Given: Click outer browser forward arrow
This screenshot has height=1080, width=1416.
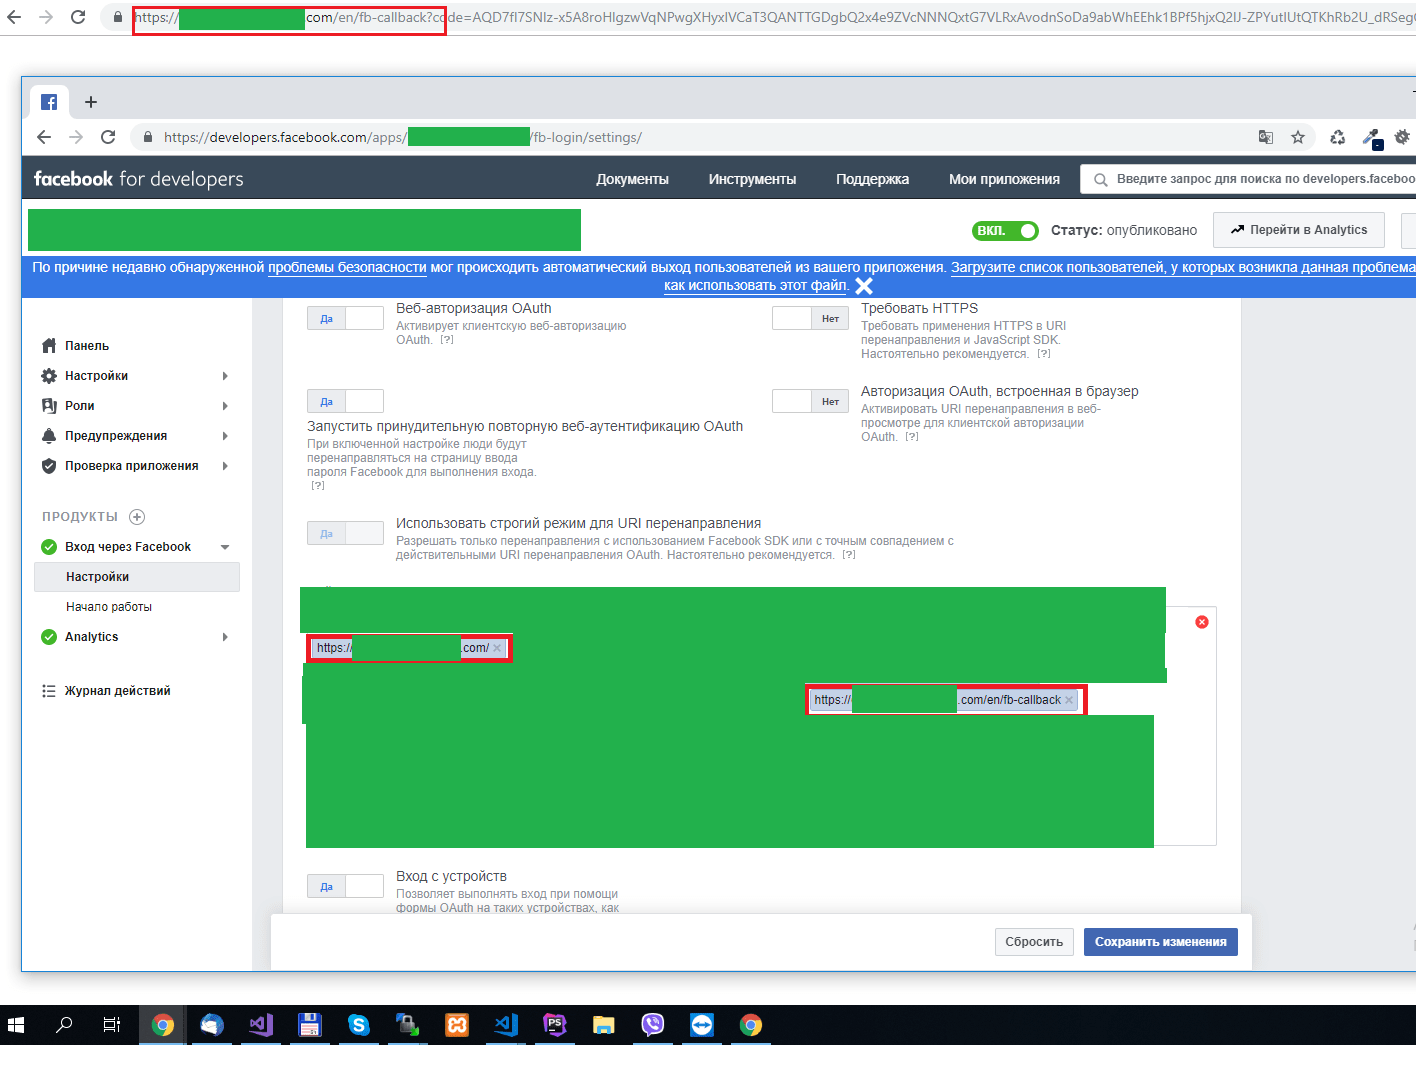Looking at the screenshot, I should click(x=46, y=17).
